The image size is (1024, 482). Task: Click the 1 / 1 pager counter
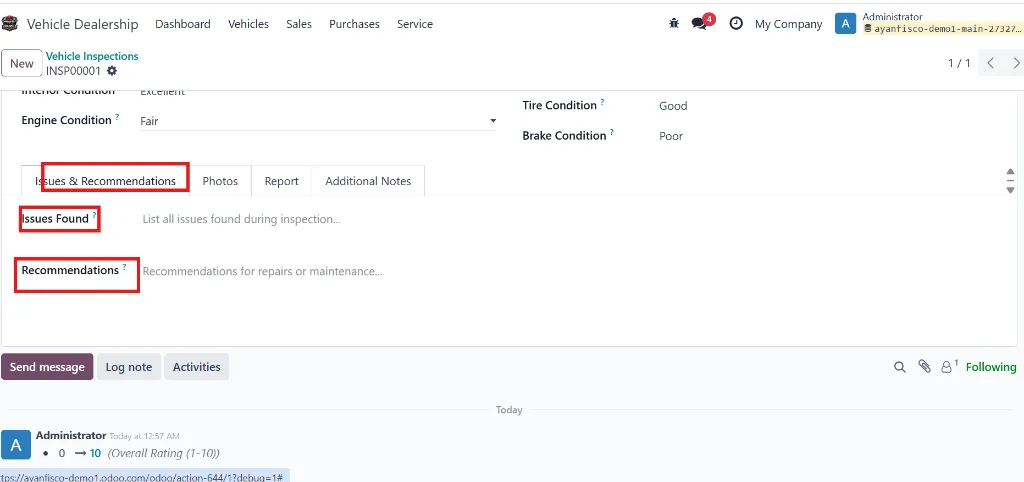tap(959, 63)
